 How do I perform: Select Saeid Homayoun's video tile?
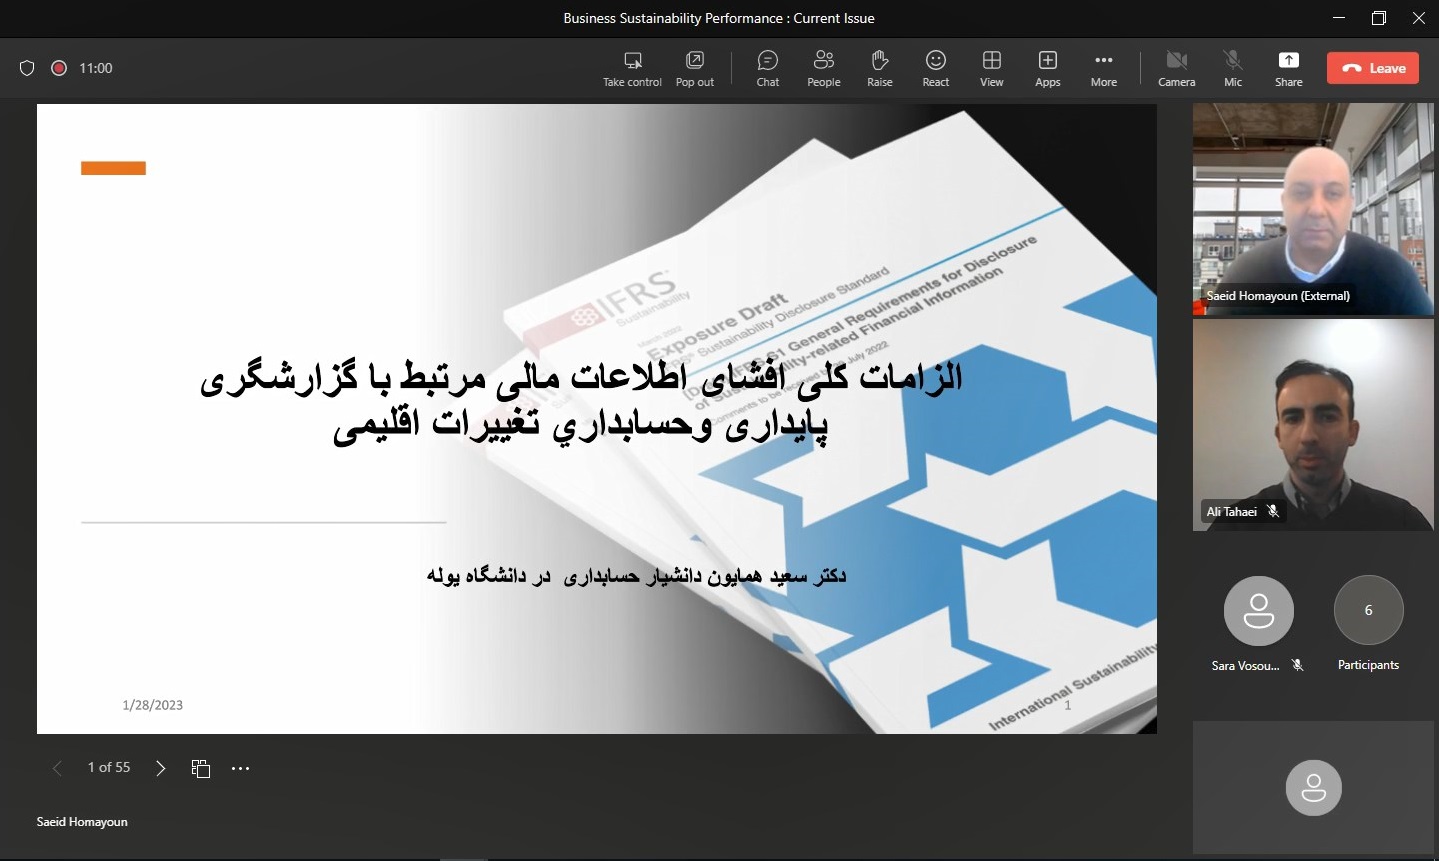[x=1313, y=209]
